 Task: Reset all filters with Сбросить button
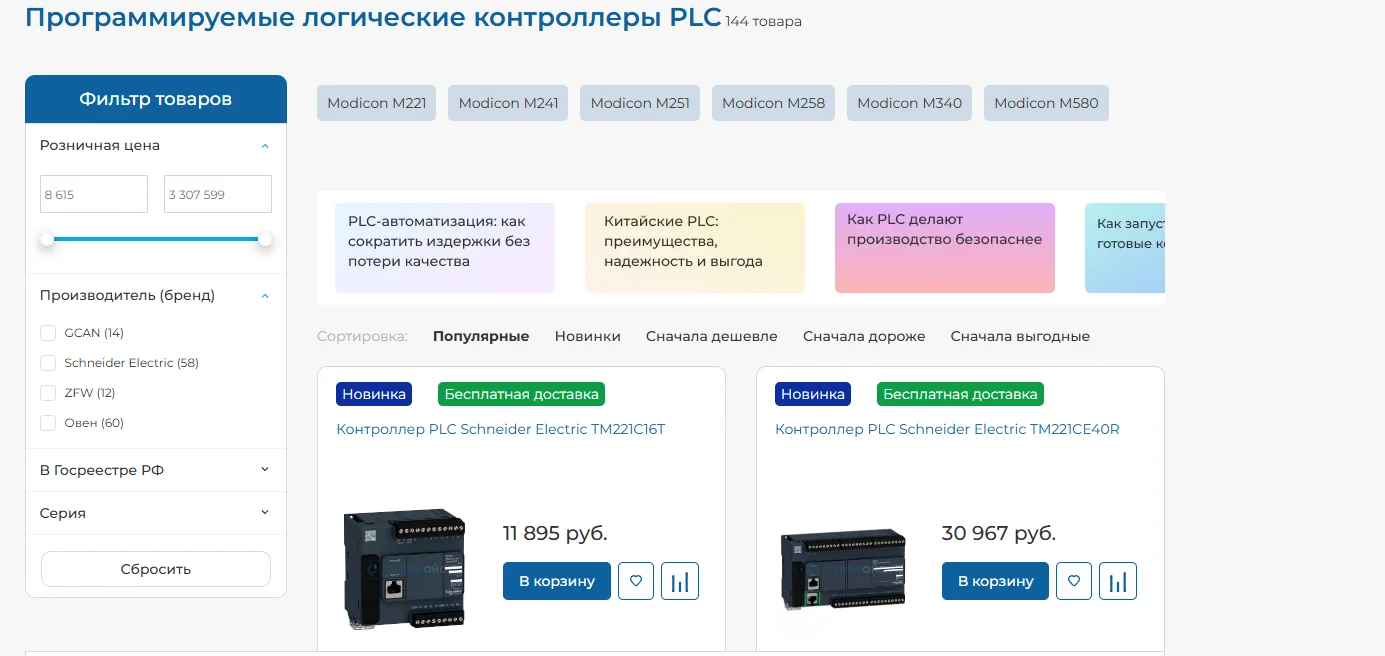tap(155, 568)
